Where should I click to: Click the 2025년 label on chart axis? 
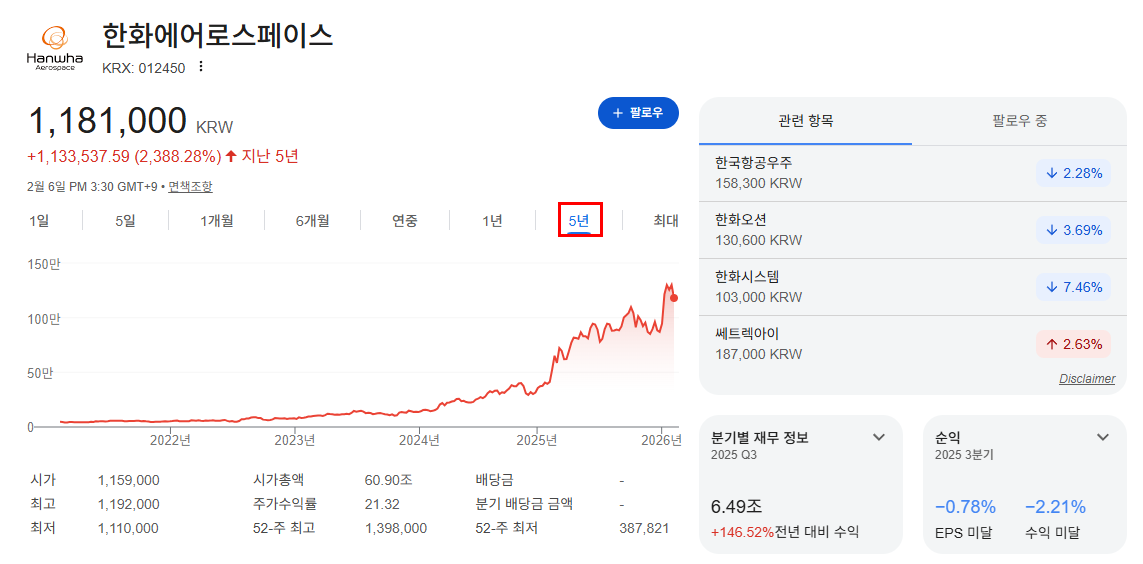pos(537,440)
